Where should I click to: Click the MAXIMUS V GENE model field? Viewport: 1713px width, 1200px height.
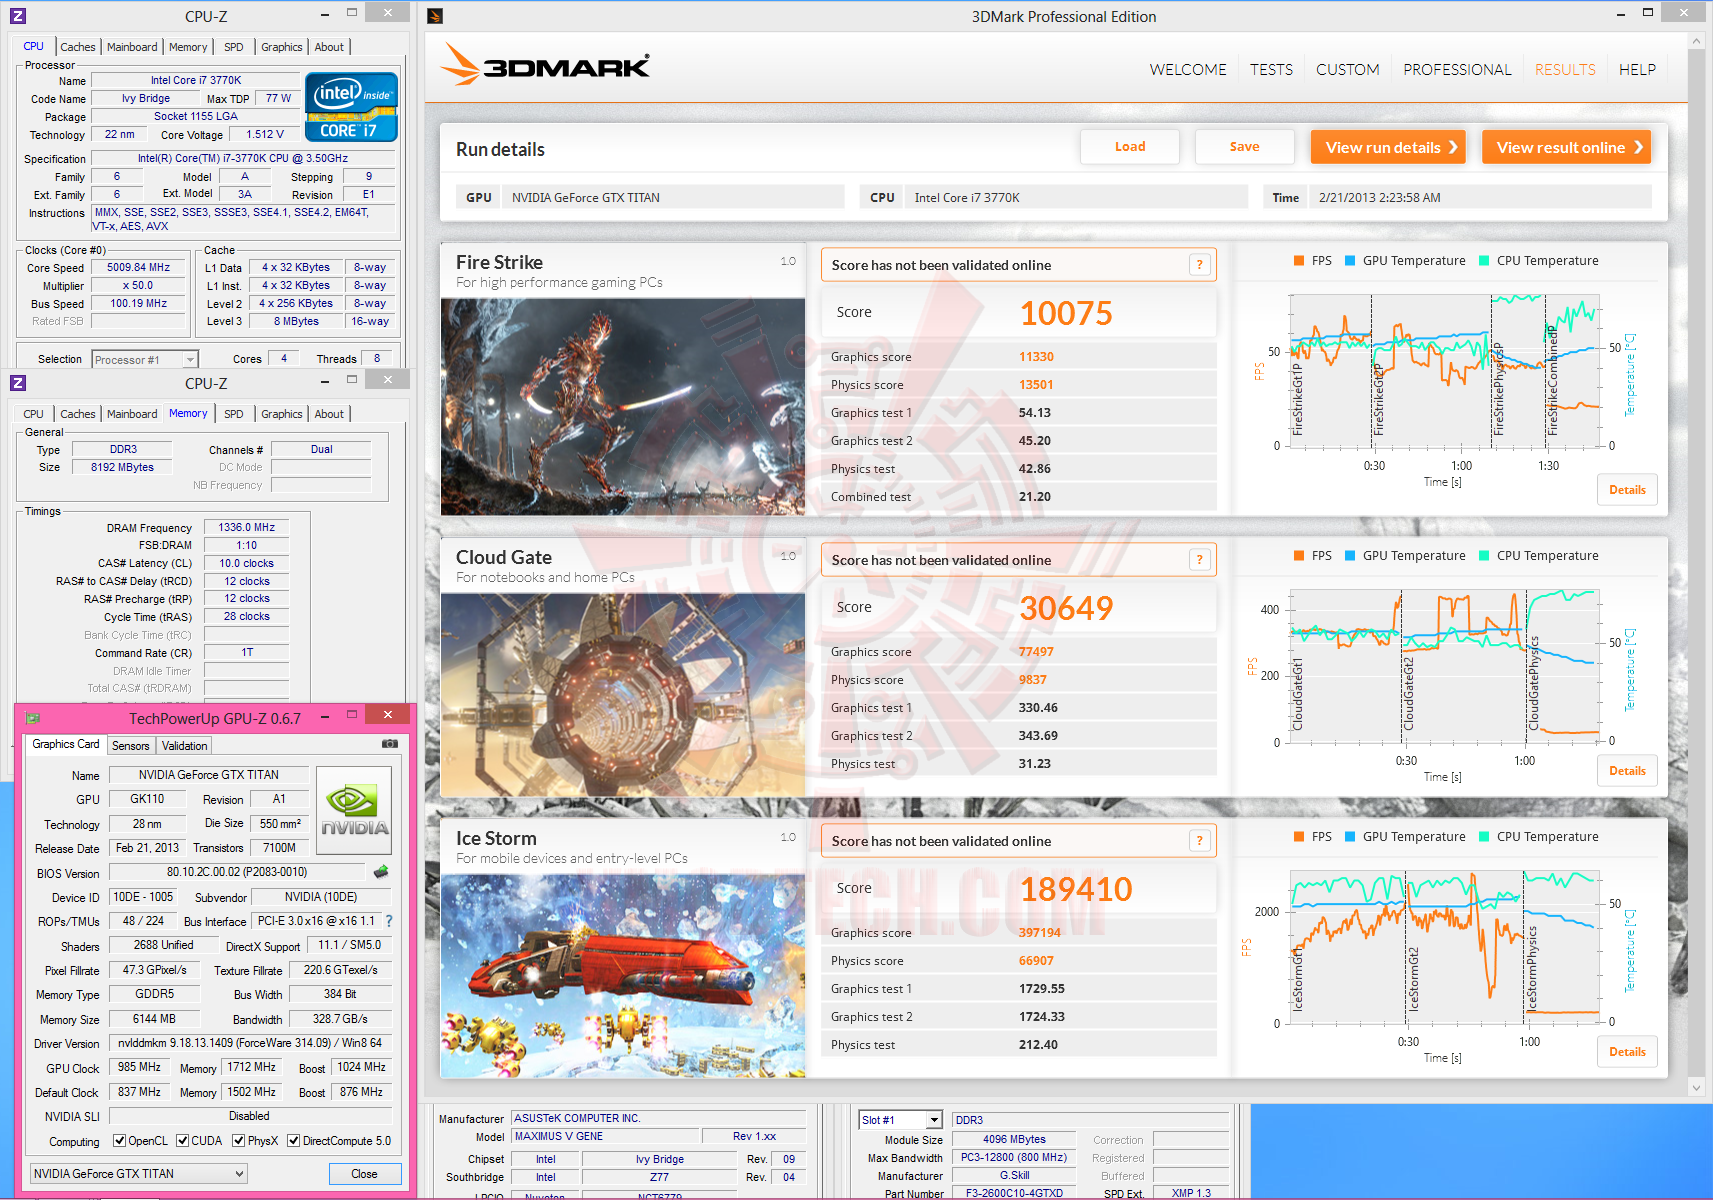[x=605, y=1136]
